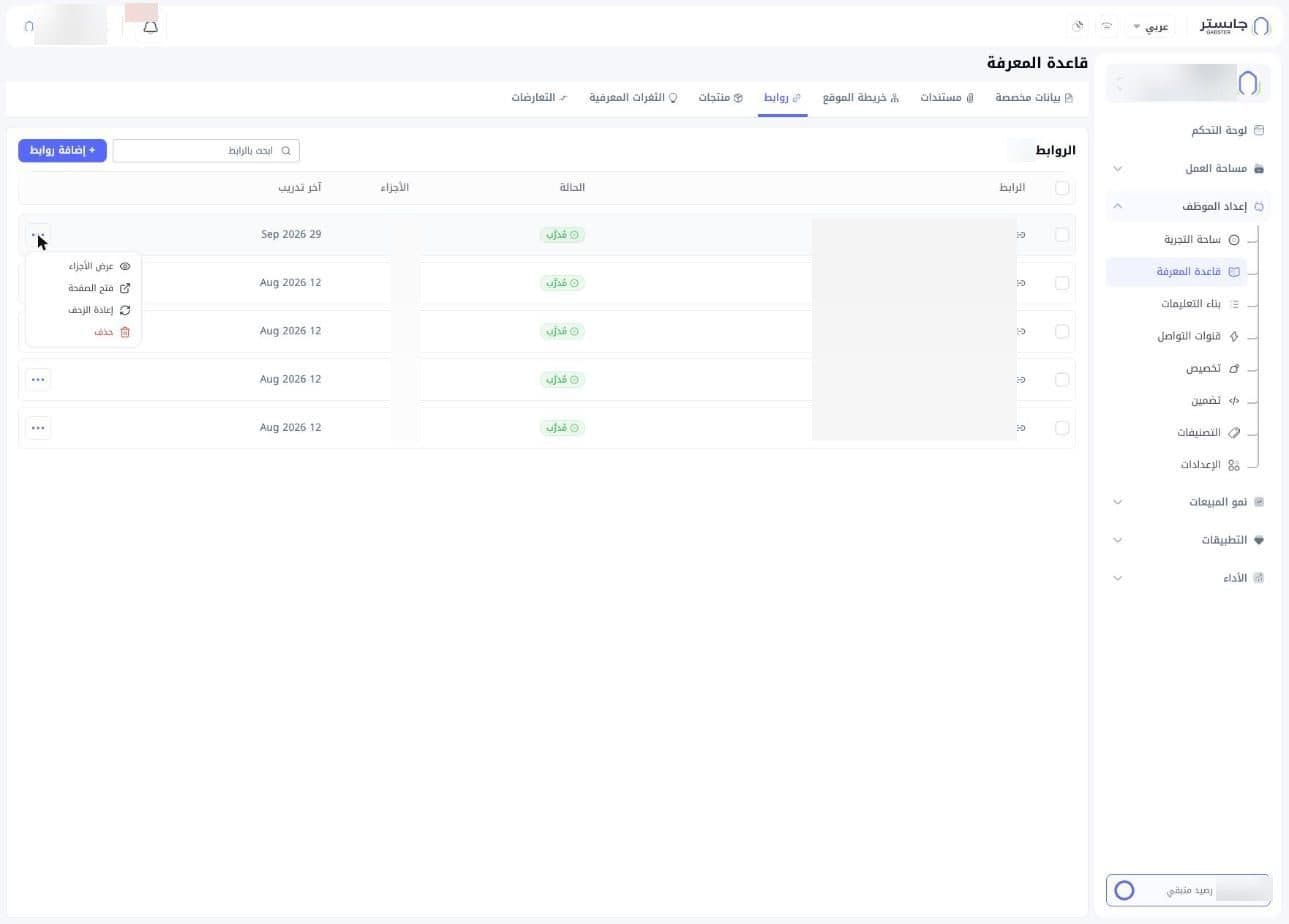Switch to خريطة الموقع tab
This screenshot has height=924, width=1289.
[860, 98]
